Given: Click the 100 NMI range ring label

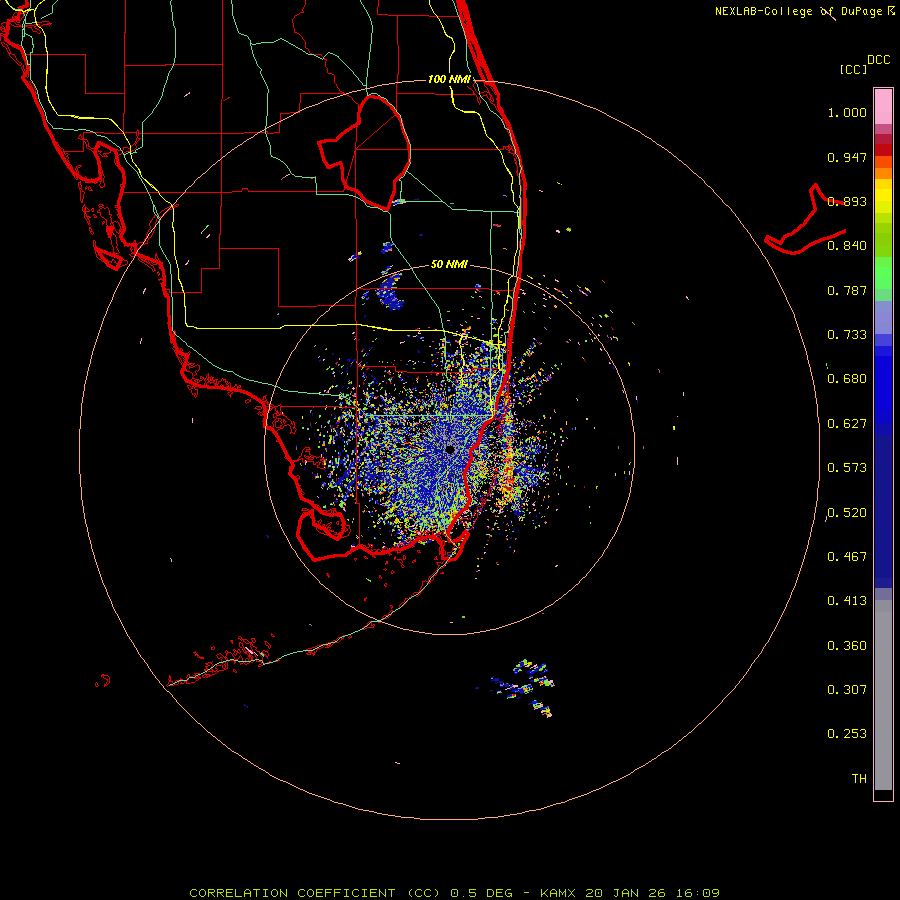Looking at the screenshot, I should (449, 79).
